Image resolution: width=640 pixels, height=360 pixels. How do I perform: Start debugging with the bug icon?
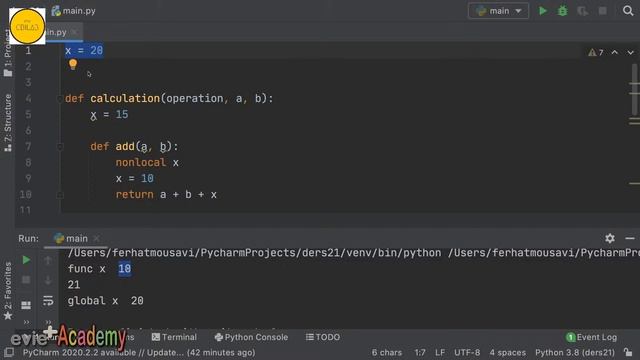562,11
